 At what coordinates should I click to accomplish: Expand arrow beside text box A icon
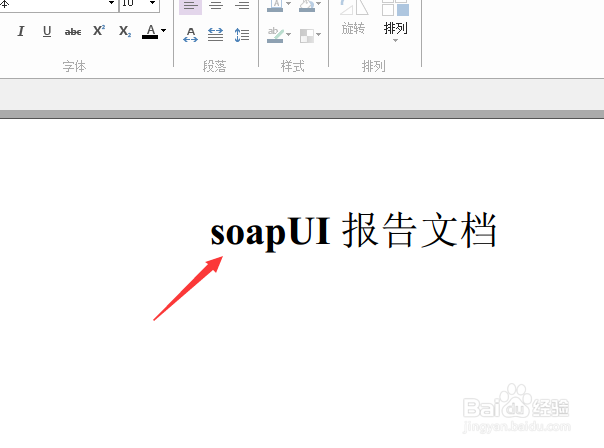click(289, 4)
